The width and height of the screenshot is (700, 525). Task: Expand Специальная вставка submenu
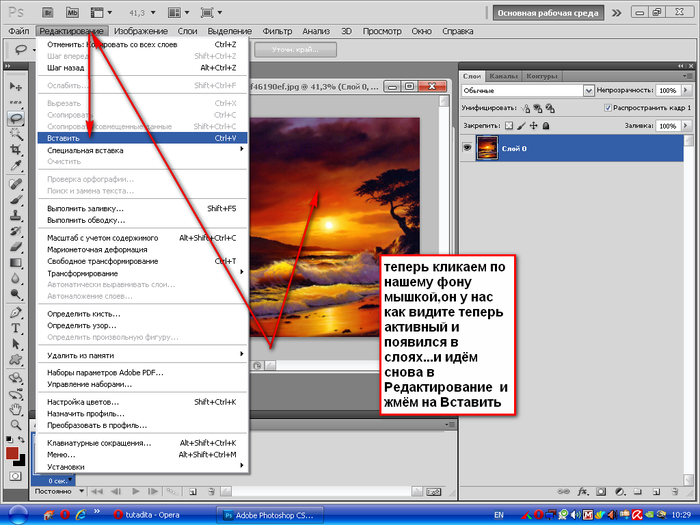click(x=143, y=150)
